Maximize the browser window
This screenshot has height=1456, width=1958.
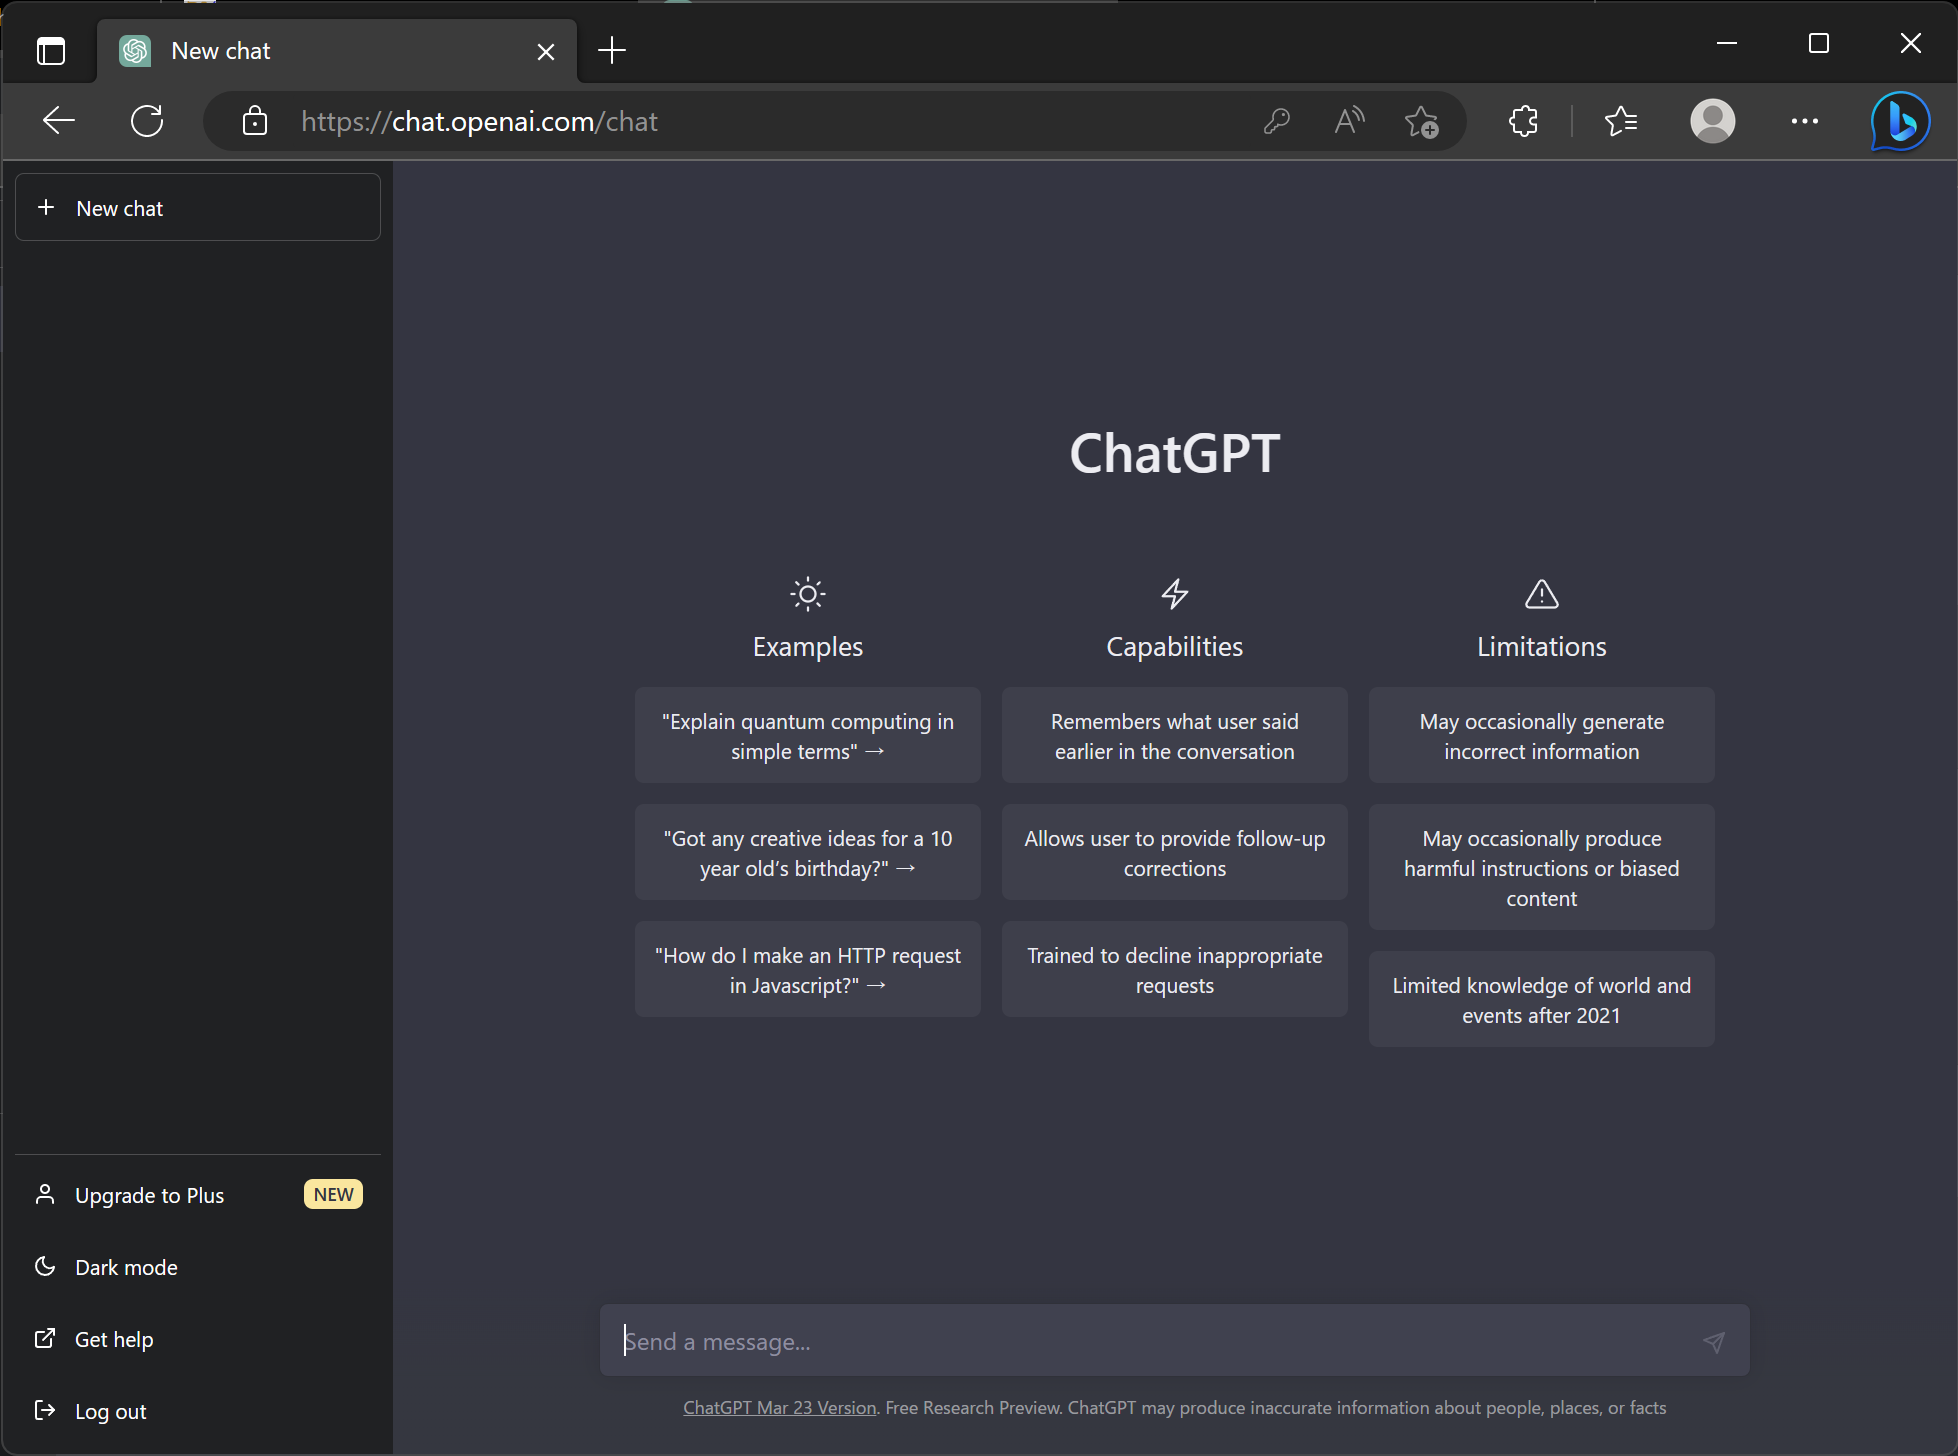coord(1819,43)
